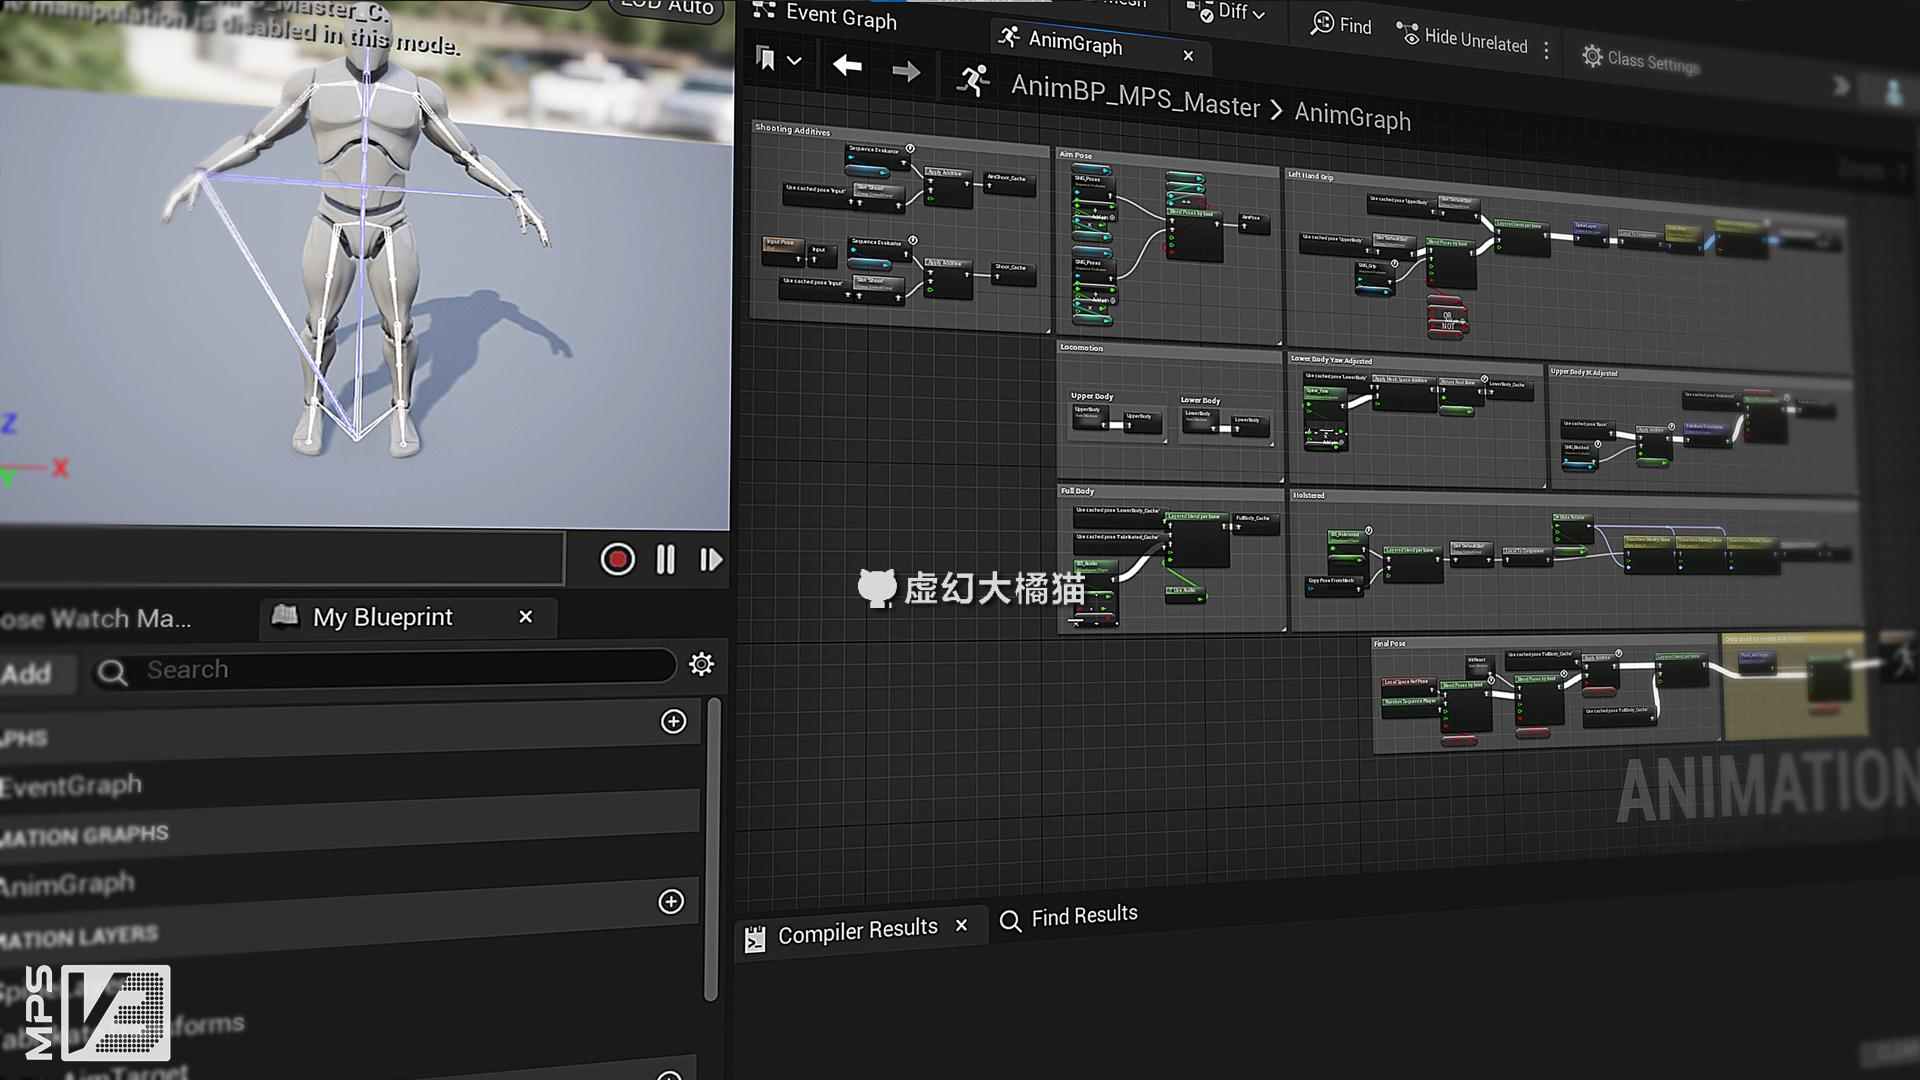Step forward one frame in preview
1920x1080 pixels.
coord(710,560)
